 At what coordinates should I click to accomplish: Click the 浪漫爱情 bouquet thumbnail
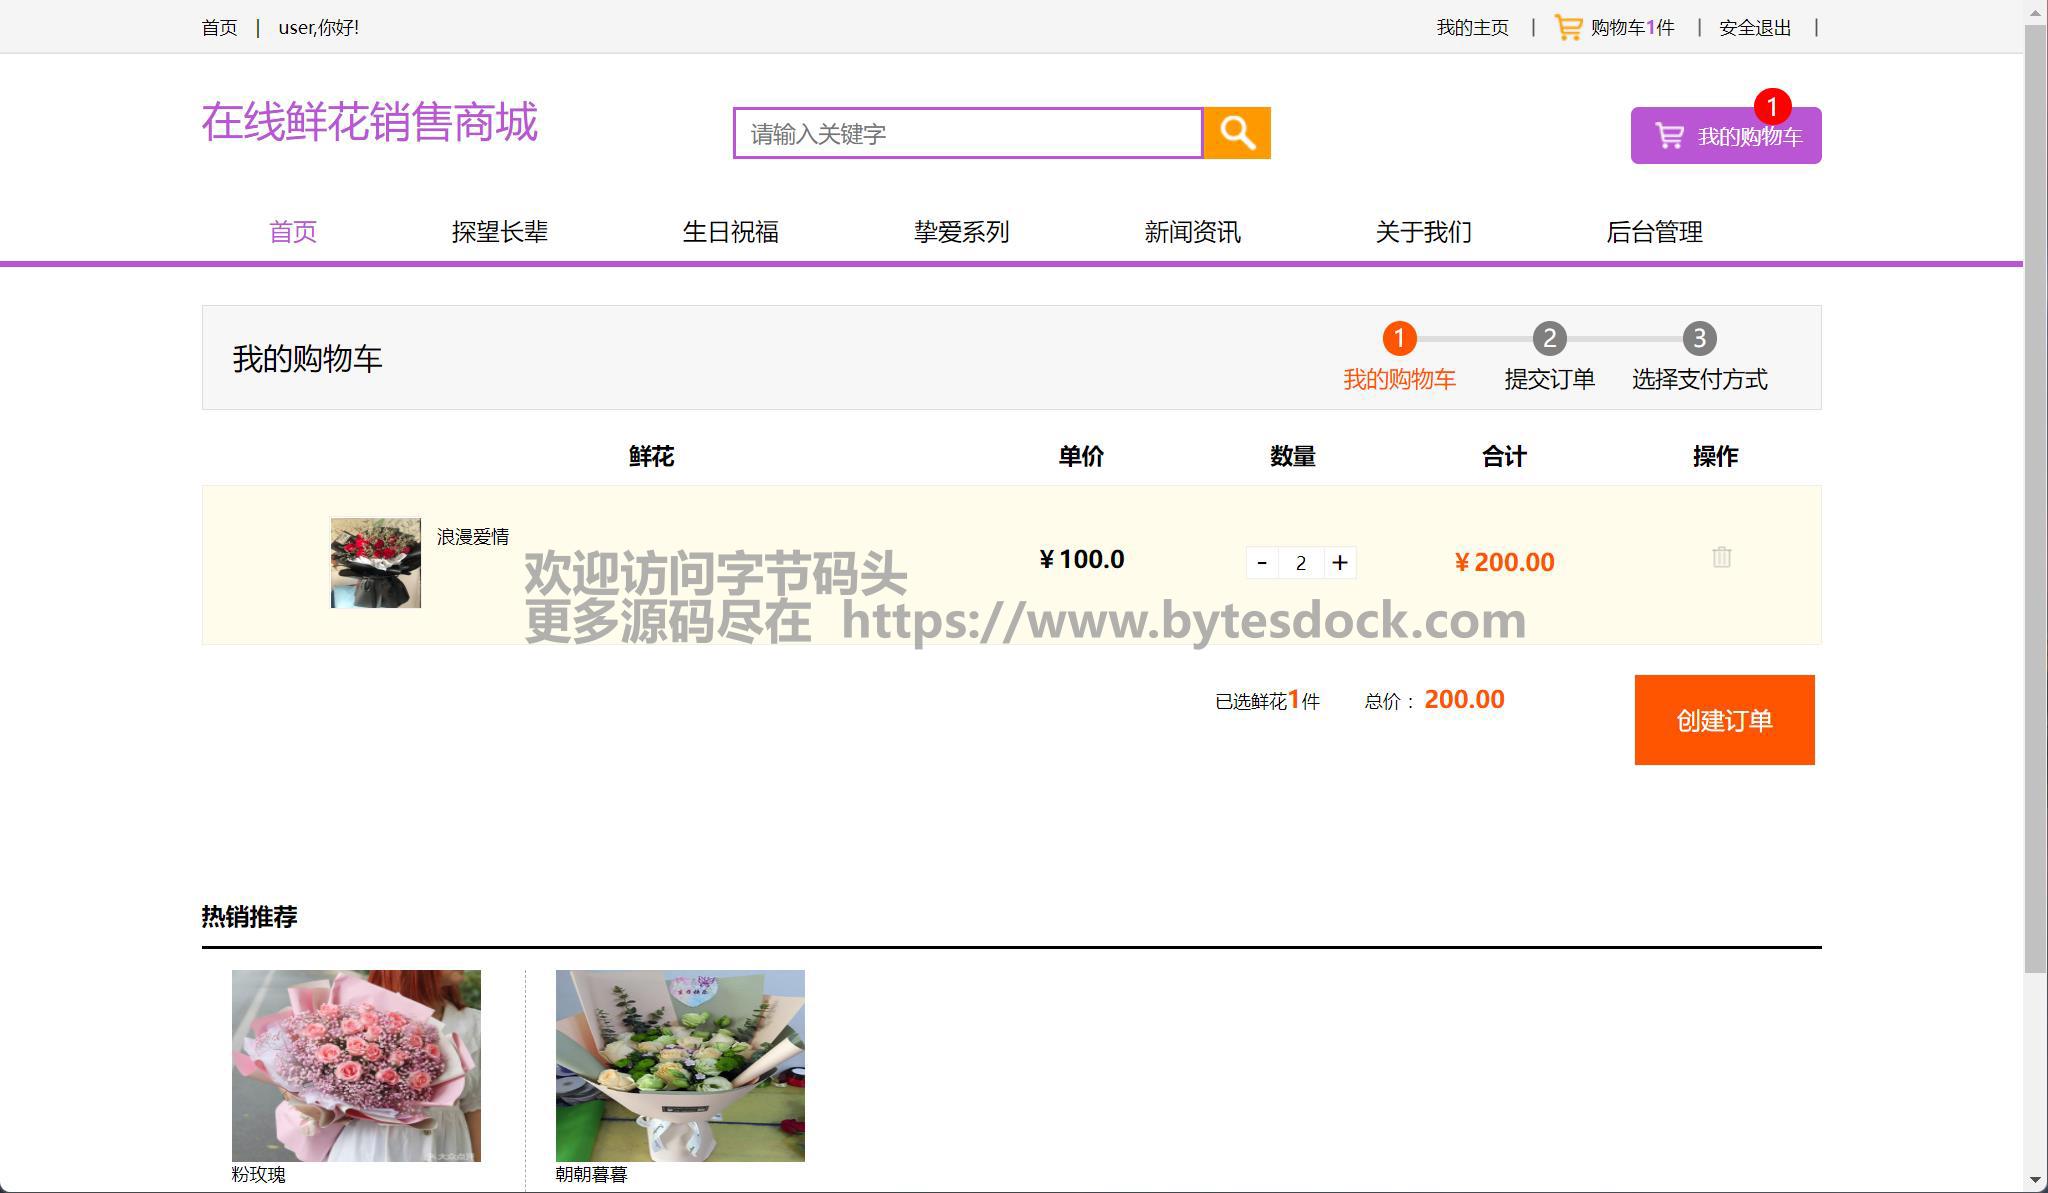tap(376, 562)
